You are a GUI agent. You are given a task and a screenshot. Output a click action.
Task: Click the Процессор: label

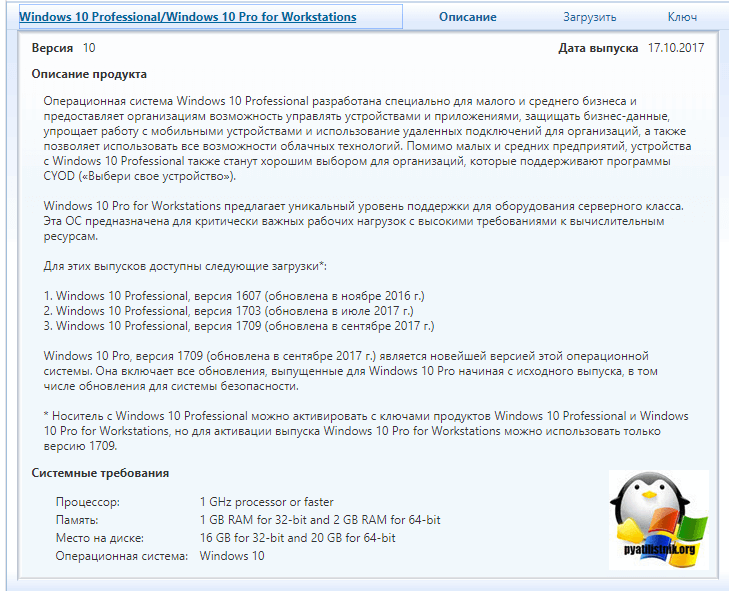click(x=88, y=502)
